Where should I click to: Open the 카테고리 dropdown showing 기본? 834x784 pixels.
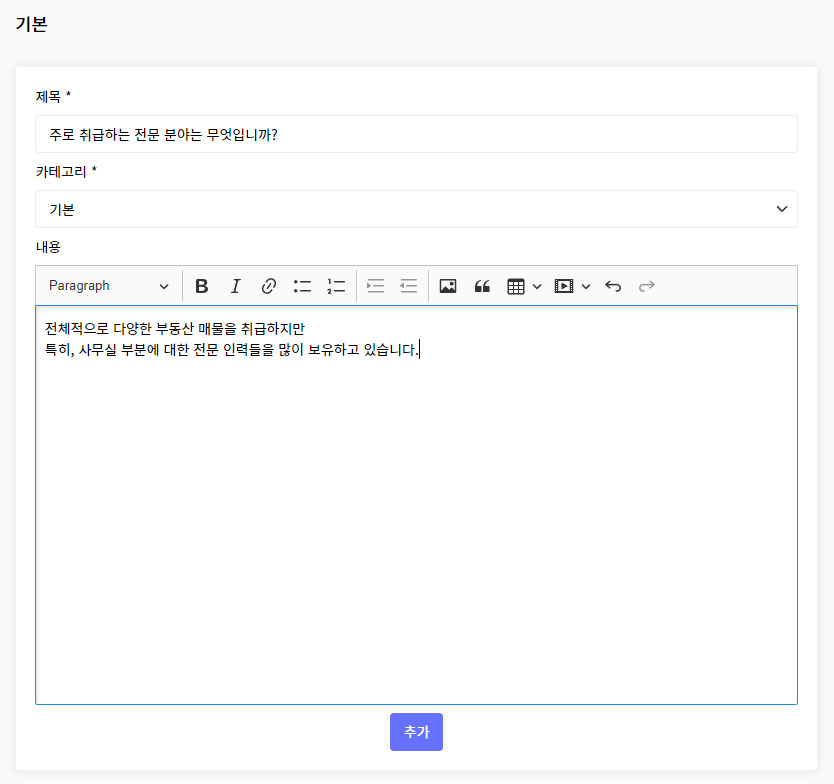click(x=416, y=209)
